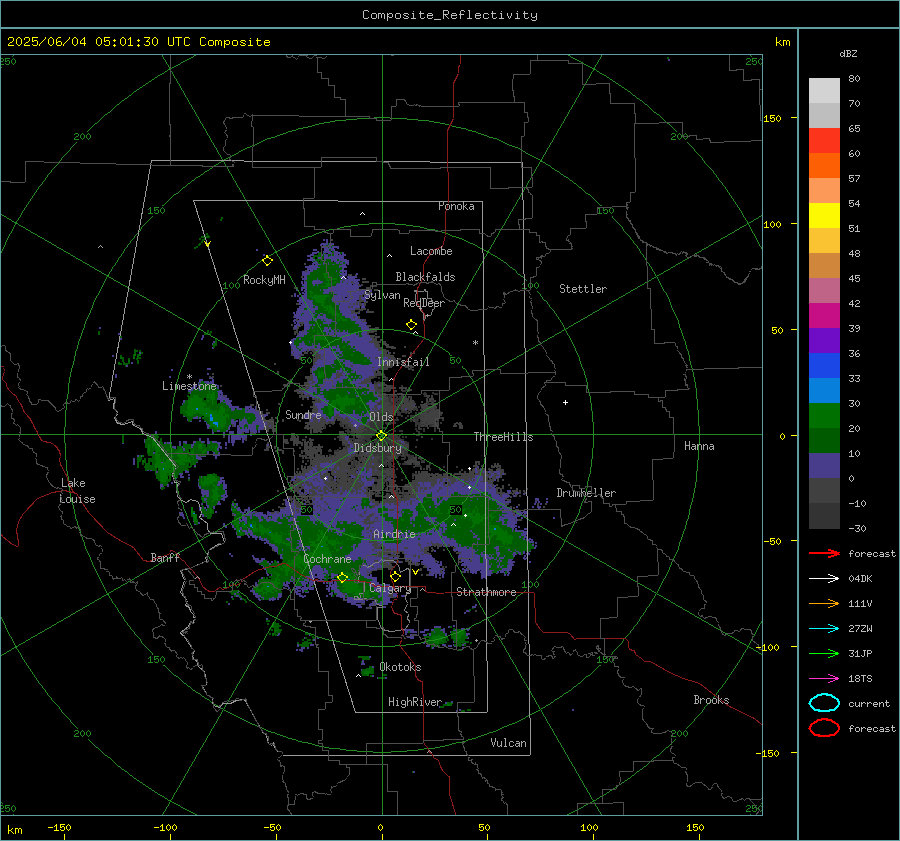This screenshot has height=841, width=900.
Task: Click the Blackfalds town label
Action: 425,277
